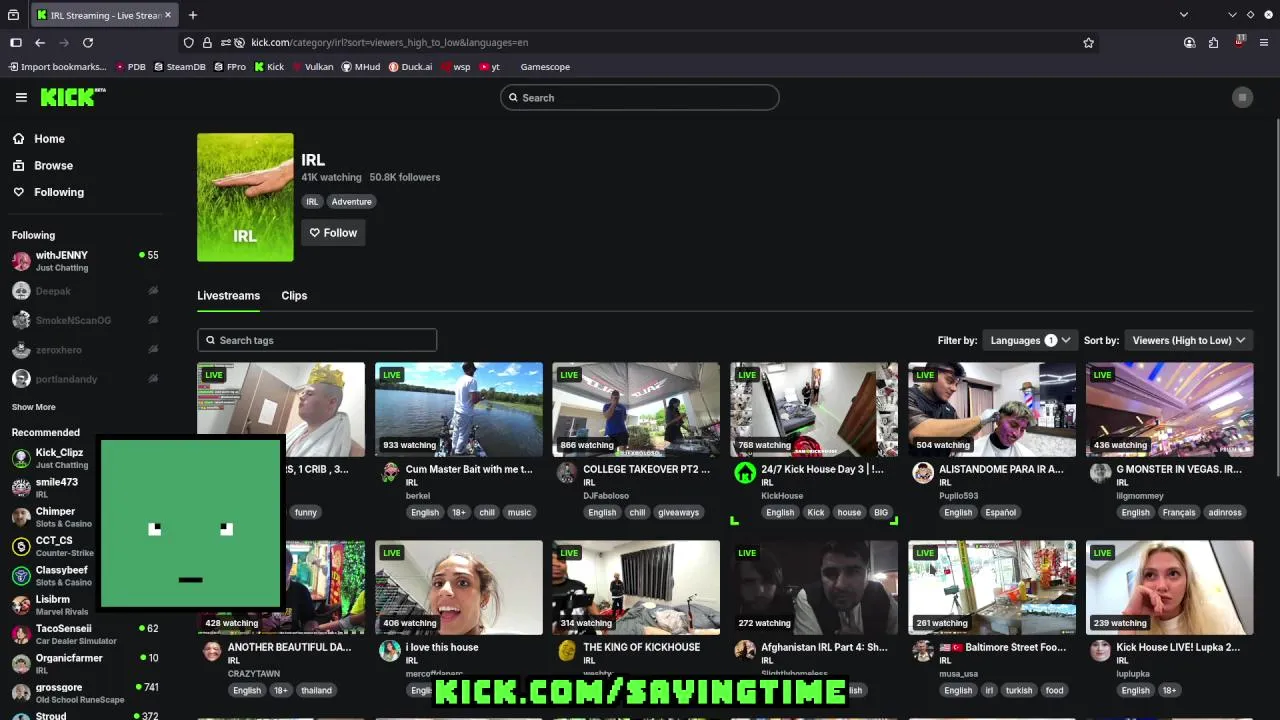Click the 'adinross' tag on G MONSTER stream

pos(1225,512)
